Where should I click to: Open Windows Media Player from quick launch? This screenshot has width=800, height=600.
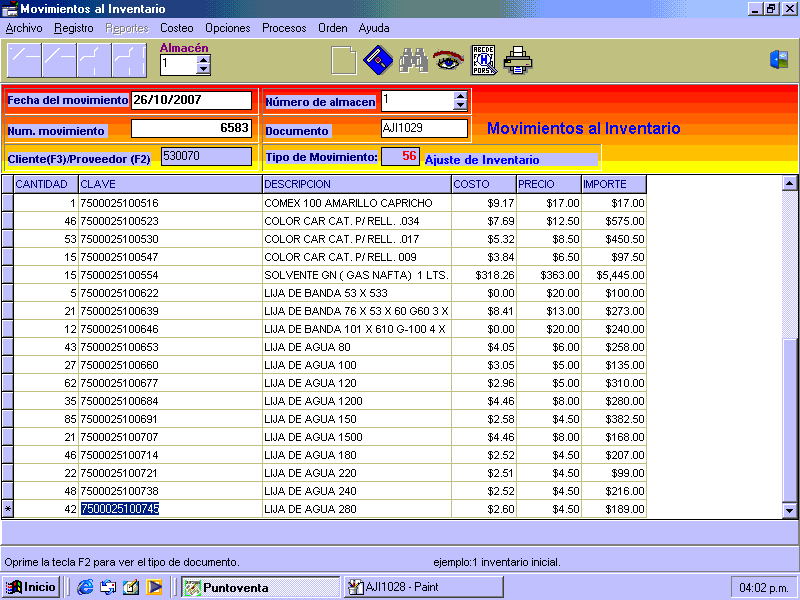click(154, 587)
